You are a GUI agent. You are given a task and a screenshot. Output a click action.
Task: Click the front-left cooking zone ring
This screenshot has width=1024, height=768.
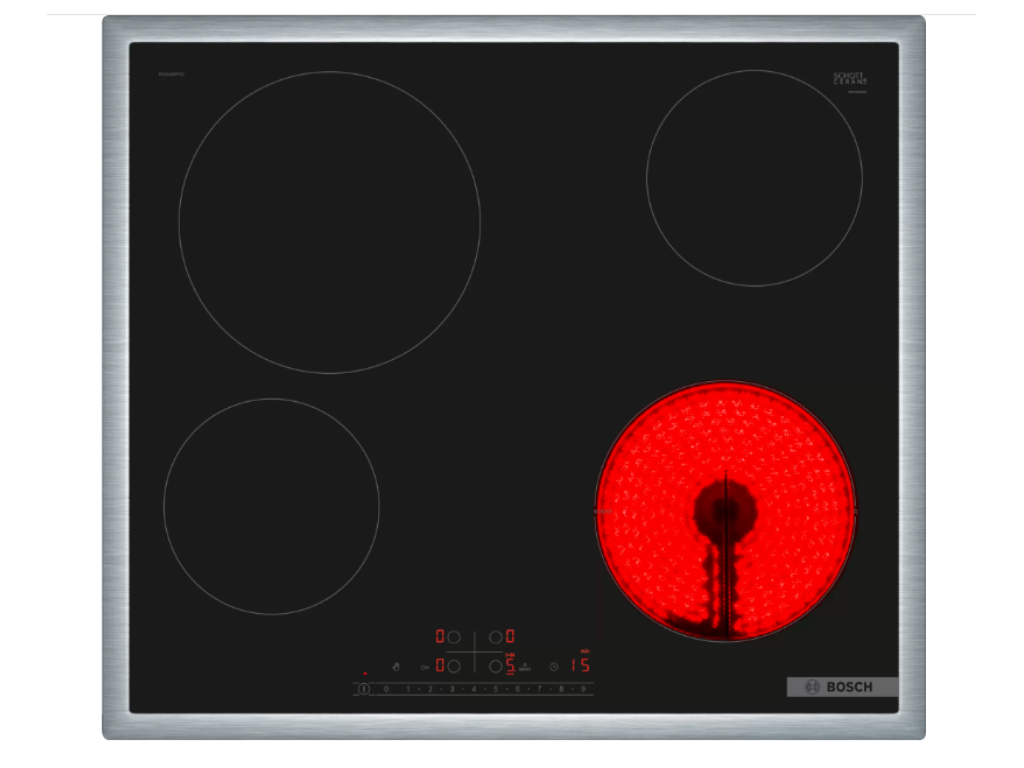coord(271,506)
